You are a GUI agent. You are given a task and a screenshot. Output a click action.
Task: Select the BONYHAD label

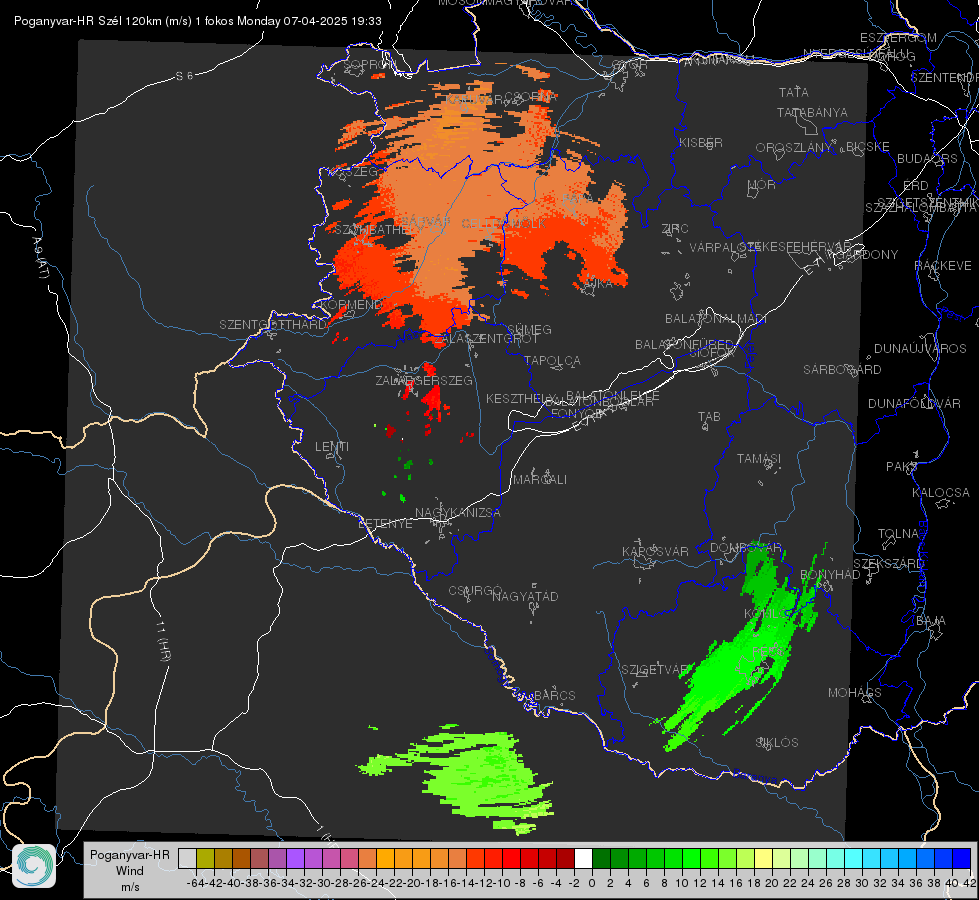point(830,575)
